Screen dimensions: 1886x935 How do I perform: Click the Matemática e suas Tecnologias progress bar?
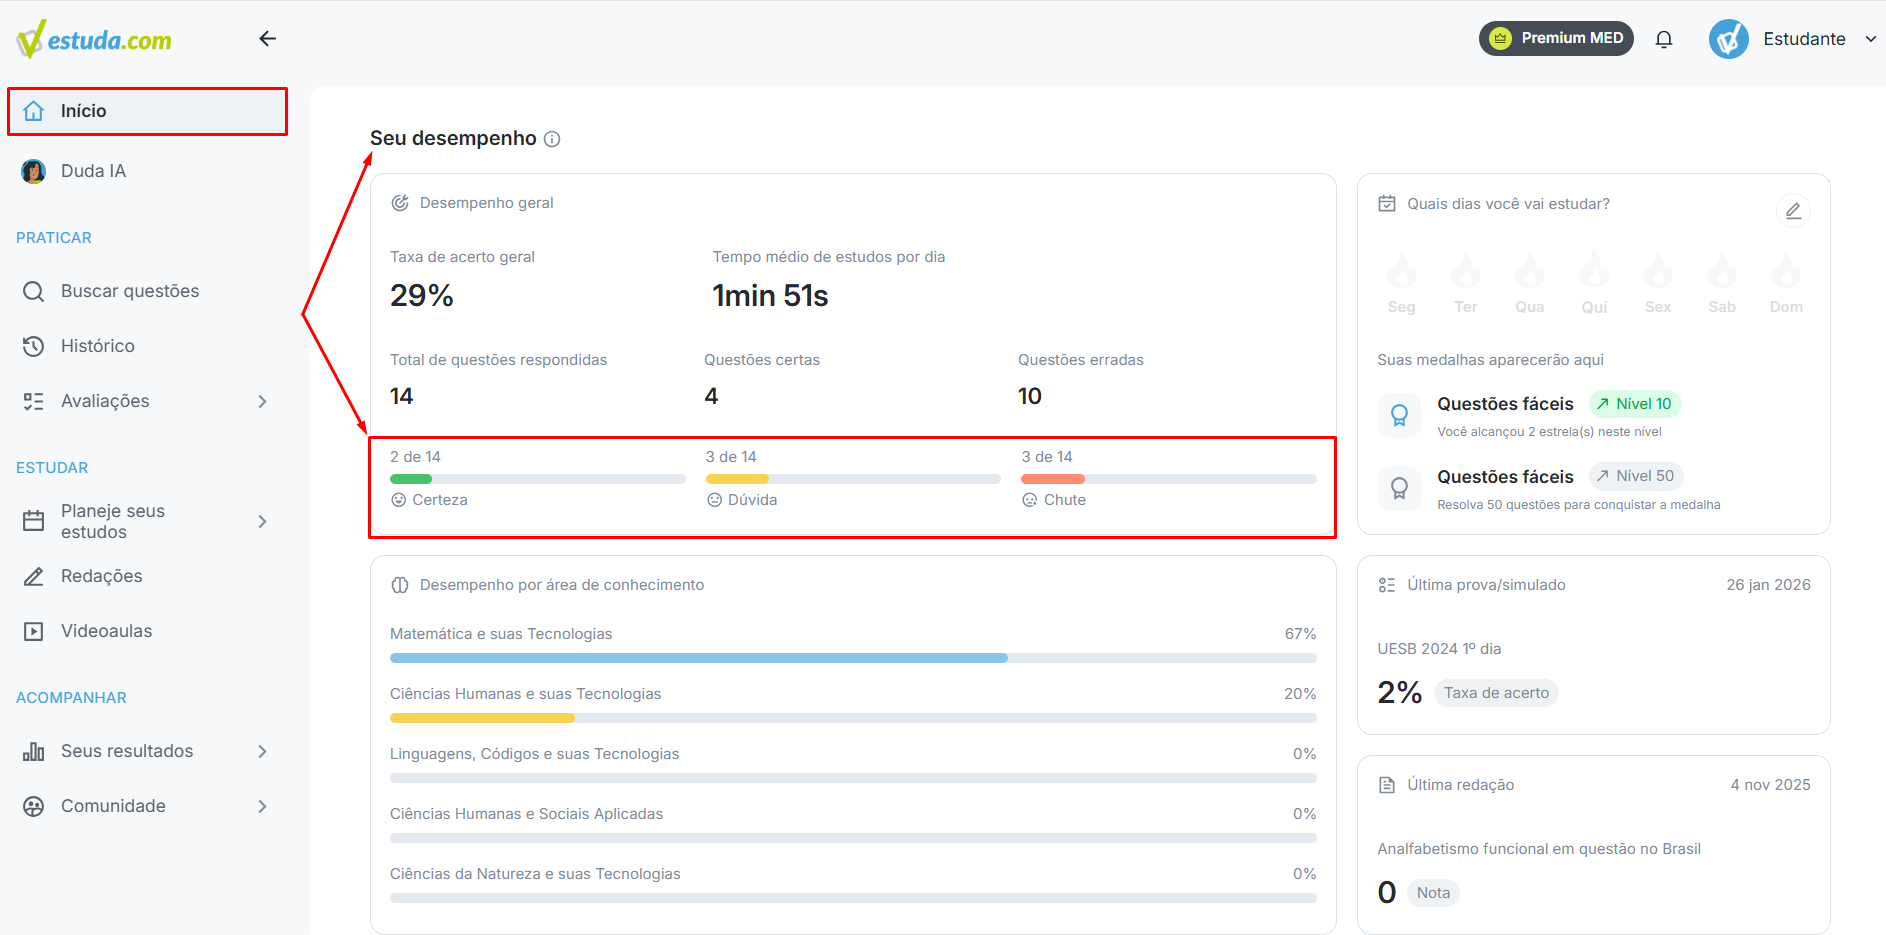(x=853, y=658)
